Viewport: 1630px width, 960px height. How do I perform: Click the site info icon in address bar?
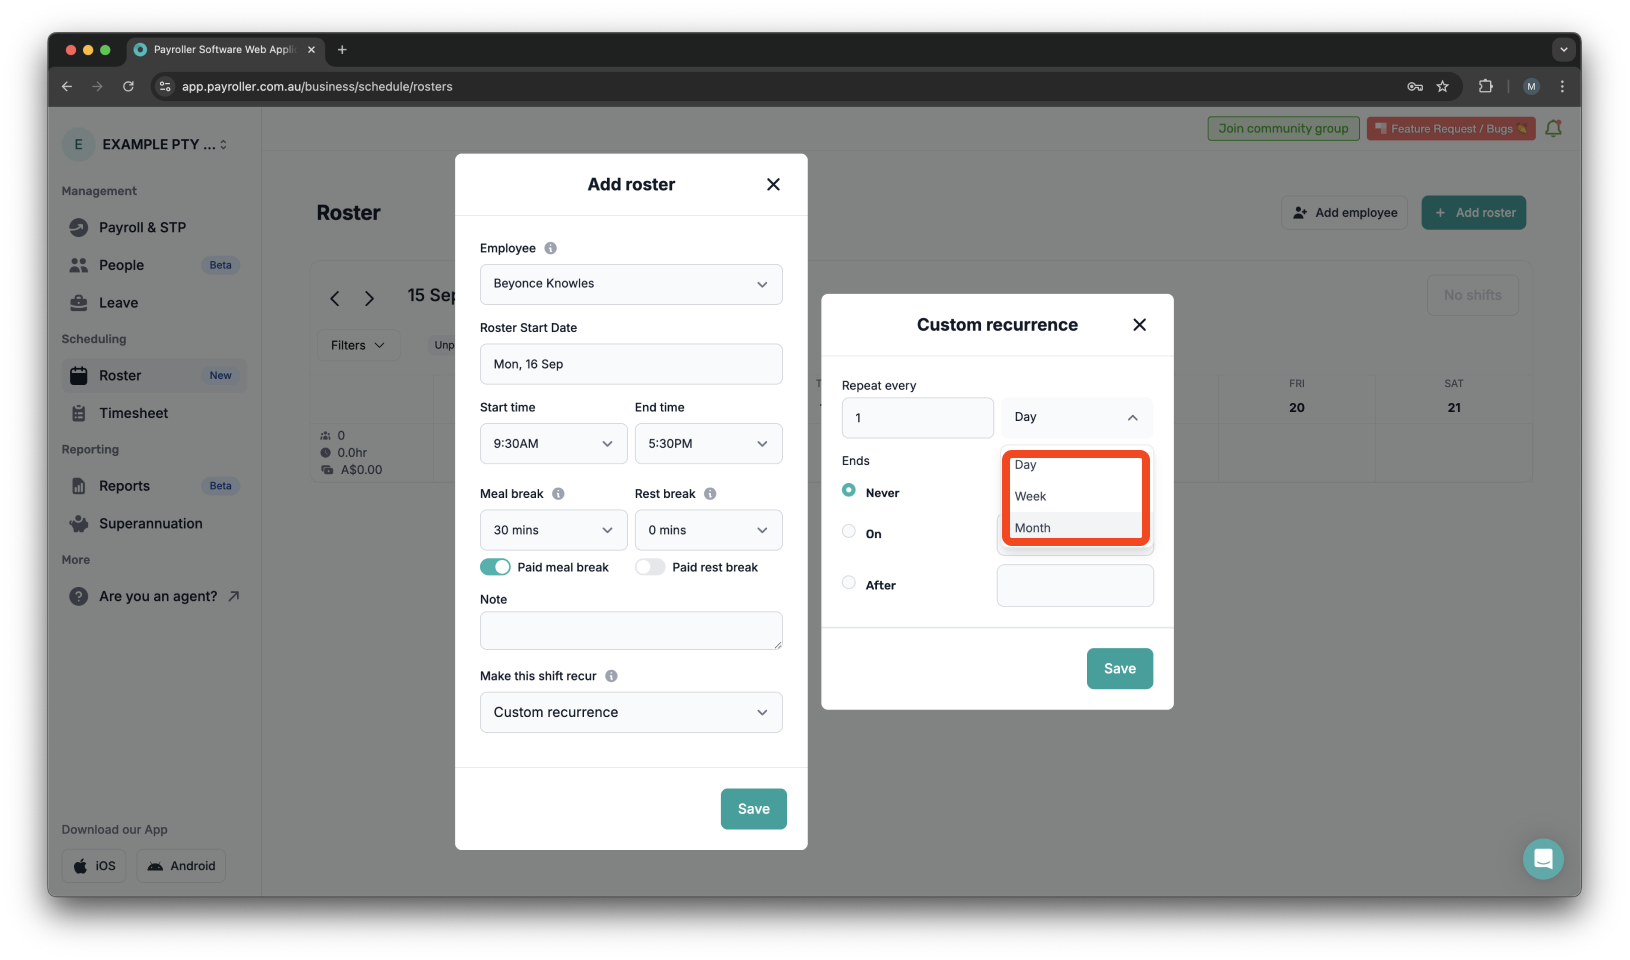pyautogui.click(x=166, y=87)
